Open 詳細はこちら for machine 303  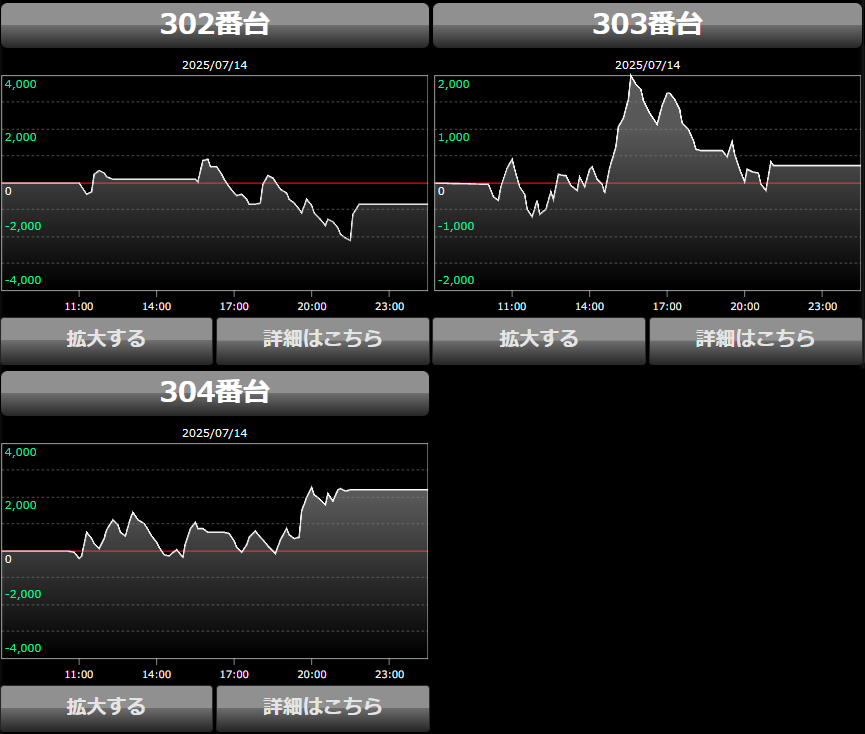click(756, 341)
